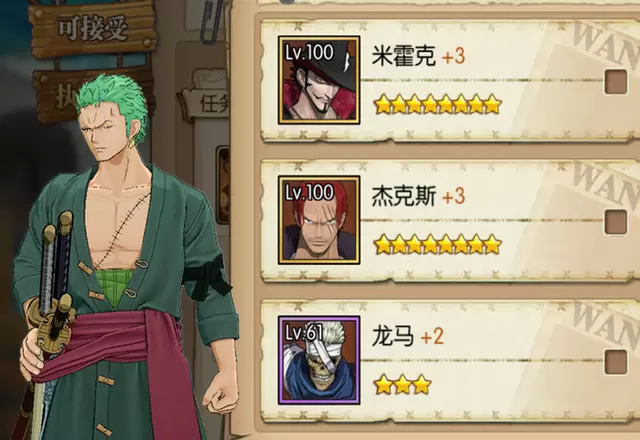Select the red-haired 杰克斯 portrait
Image resolution: width=640 pixels, height=440 pixels.
[x=319, y=220]
